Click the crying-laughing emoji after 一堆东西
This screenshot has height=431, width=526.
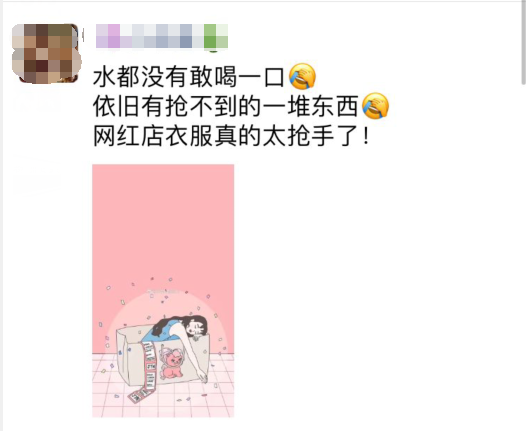(x=375, y=106)
